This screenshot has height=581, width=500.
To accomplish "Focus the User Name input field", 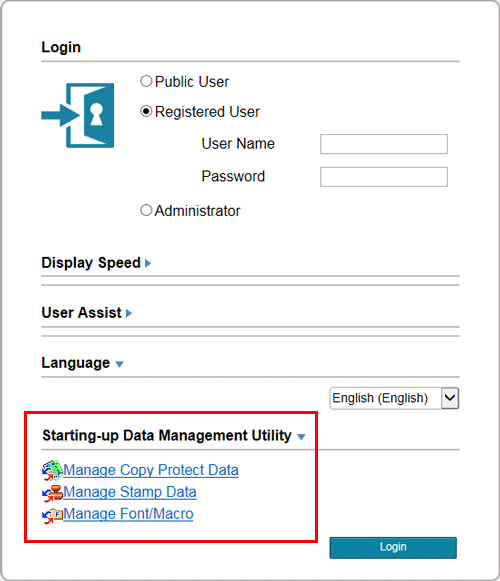I will pos(384,144).
